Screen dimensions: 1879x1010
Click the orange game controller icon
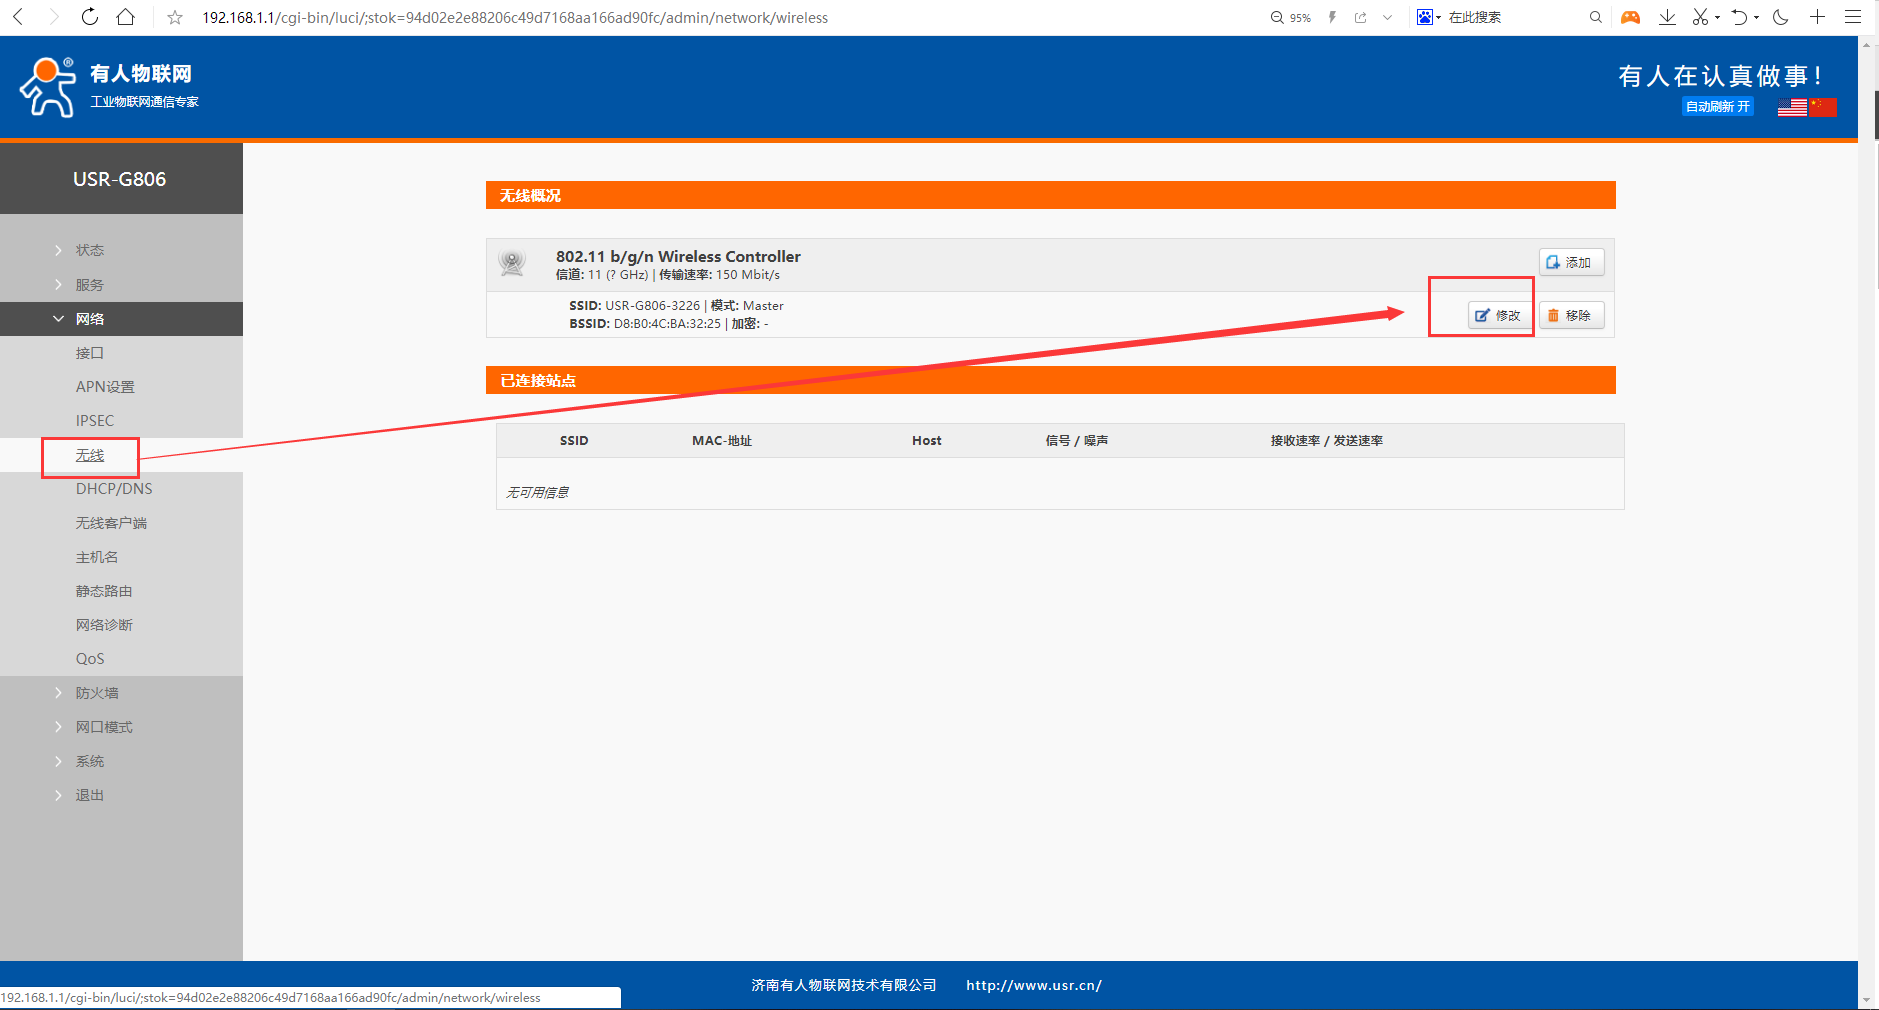coord(1630,17)
